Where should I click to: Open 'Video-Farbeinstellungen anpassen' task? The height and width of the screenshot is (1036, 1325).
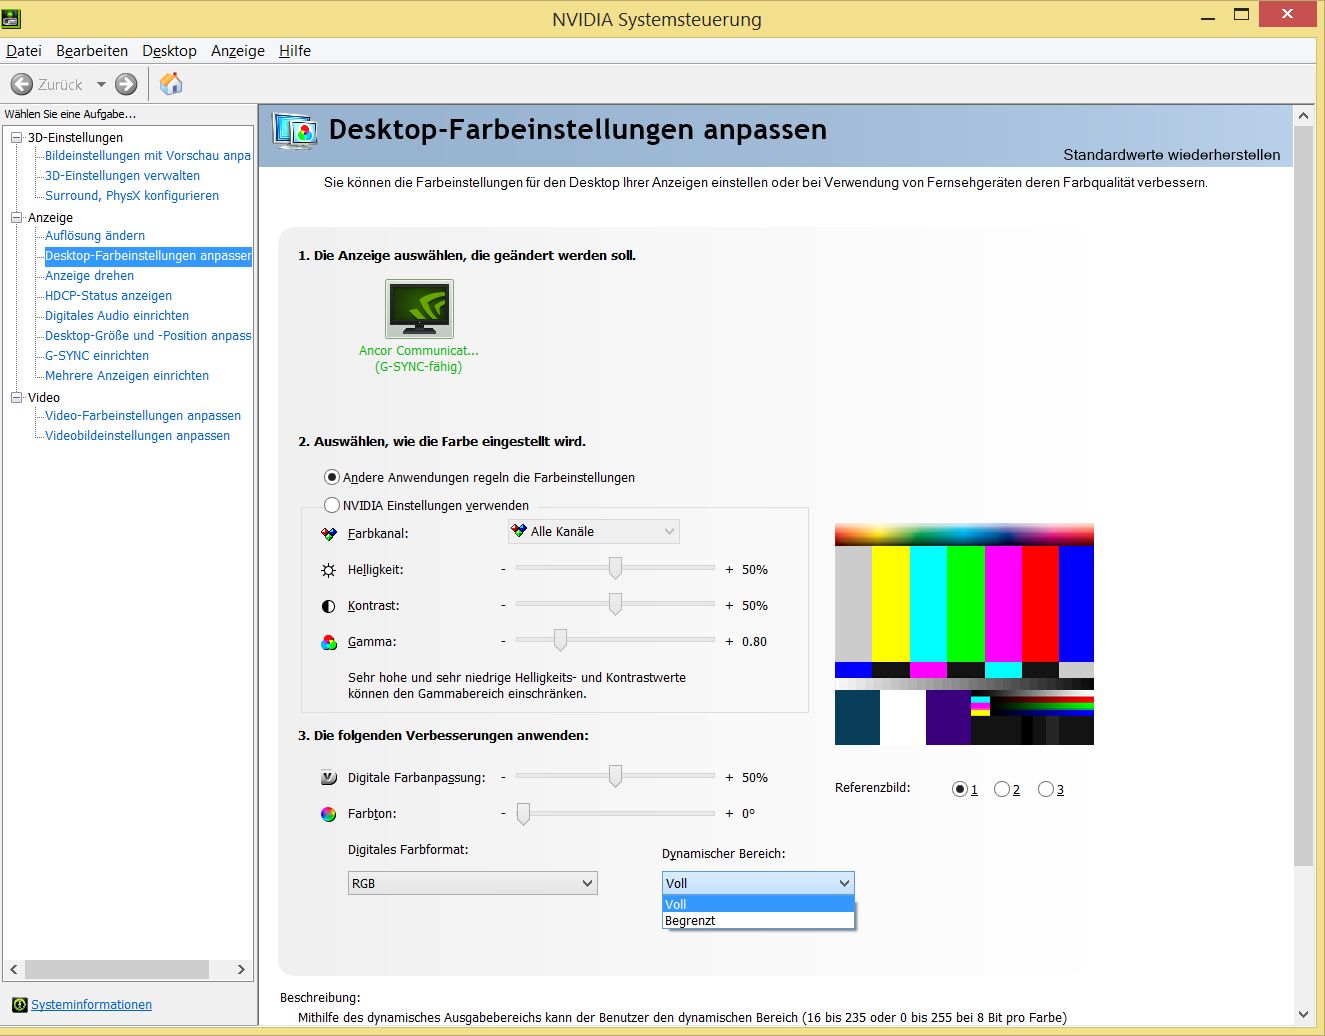click(x=143, y=416)
